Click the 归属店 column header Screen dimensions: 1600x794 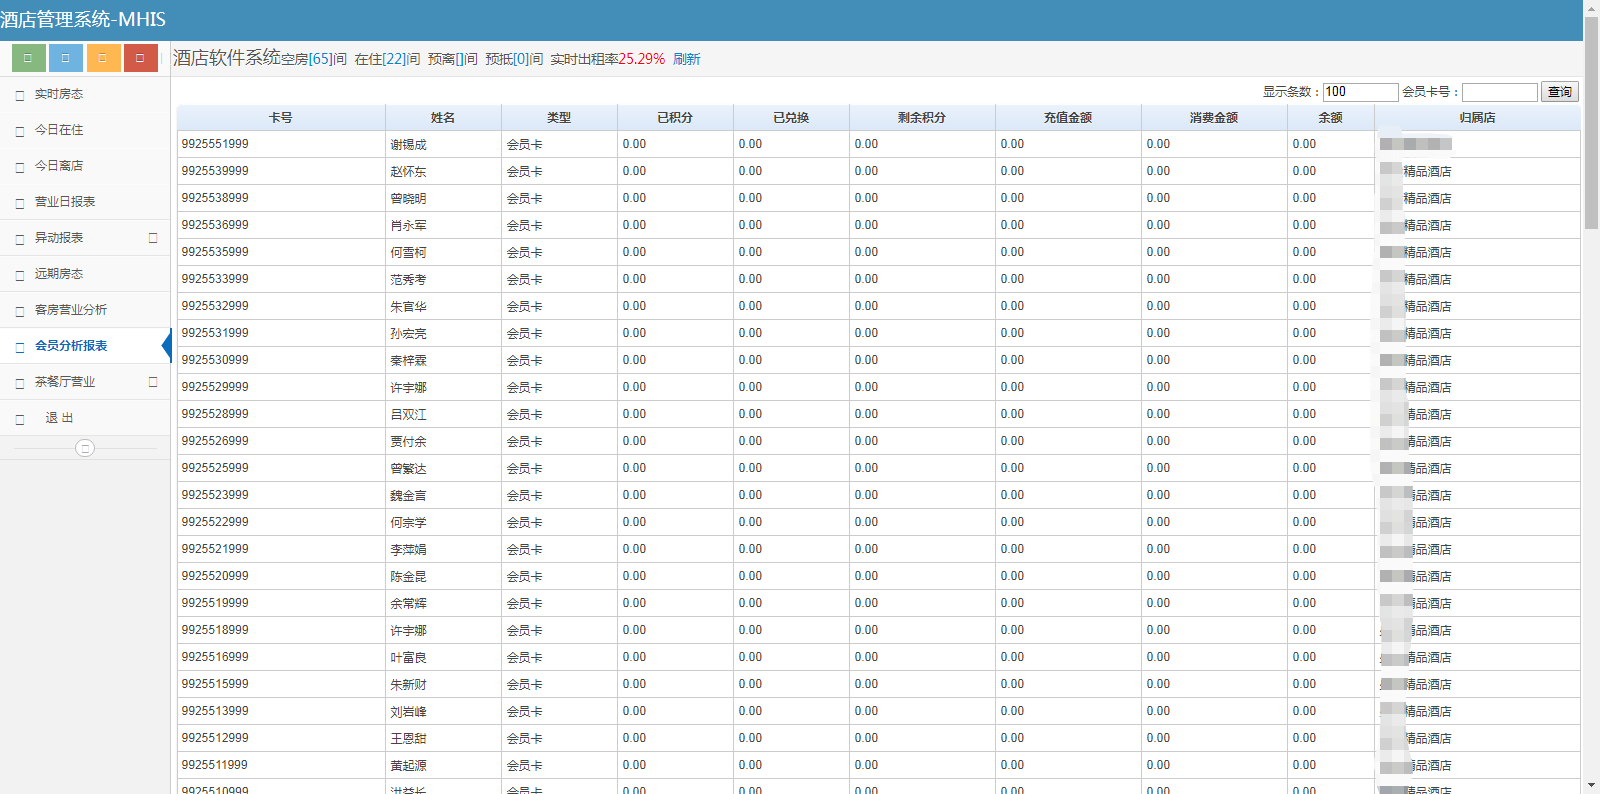[1477, 118]
